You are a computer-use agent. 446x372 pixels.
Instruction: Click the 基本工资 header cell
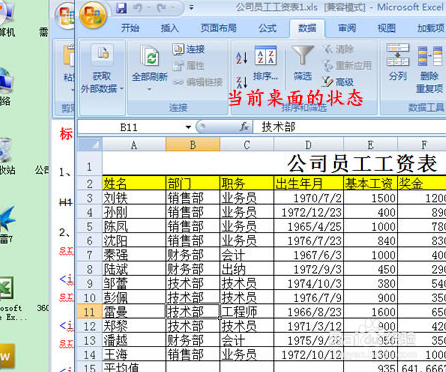(x=370, y=183)
